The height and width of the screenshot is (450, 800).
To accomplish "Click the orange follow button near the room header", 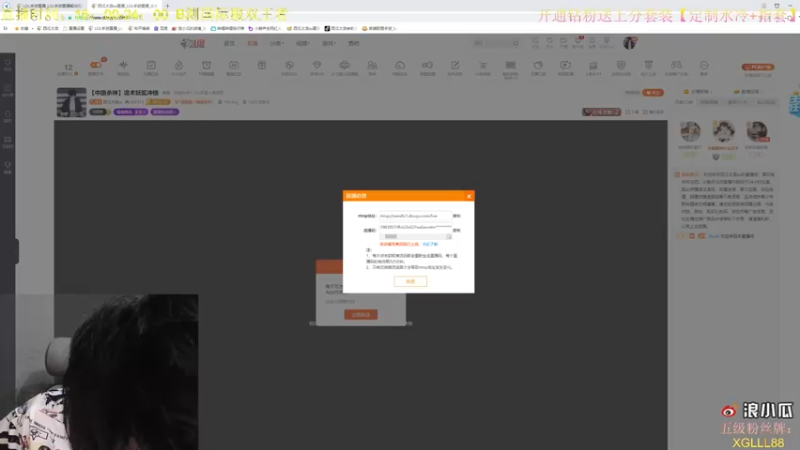I will [653, 92].
